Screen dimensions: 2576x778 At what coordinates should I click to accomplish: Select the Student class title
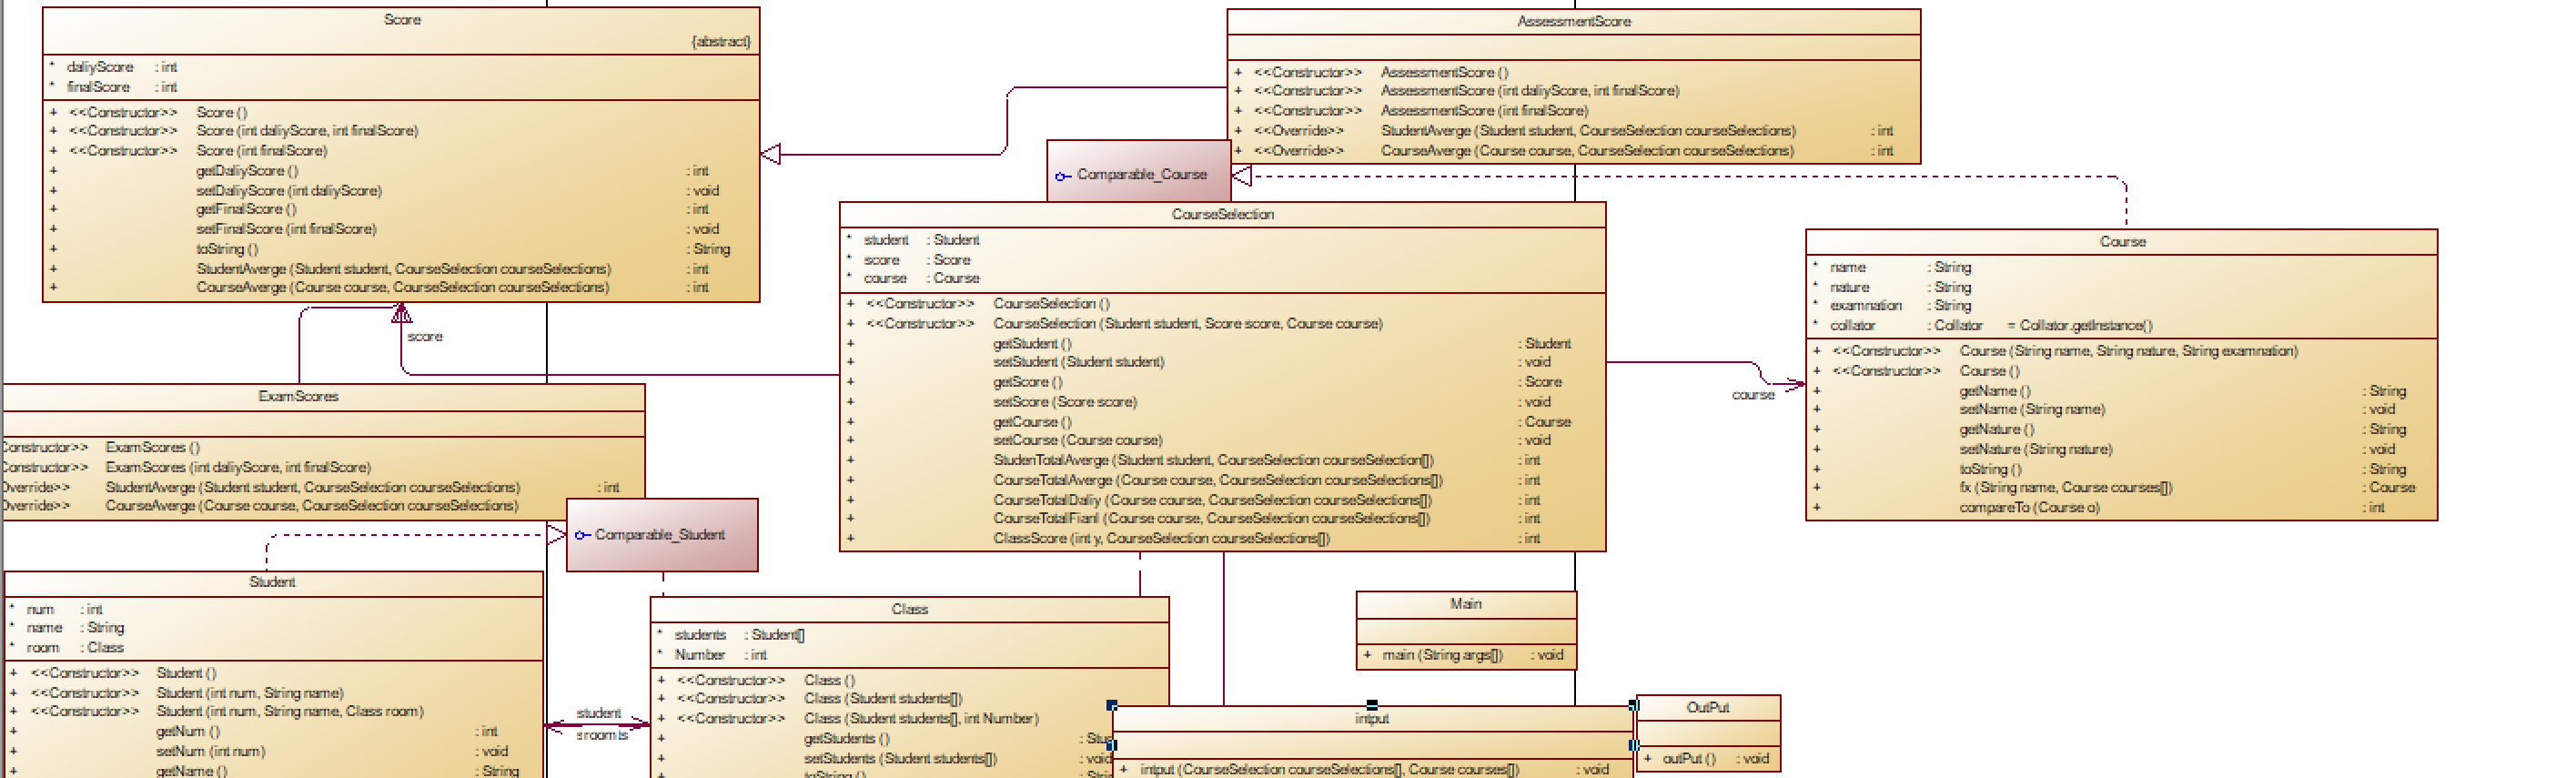(272, 582)
